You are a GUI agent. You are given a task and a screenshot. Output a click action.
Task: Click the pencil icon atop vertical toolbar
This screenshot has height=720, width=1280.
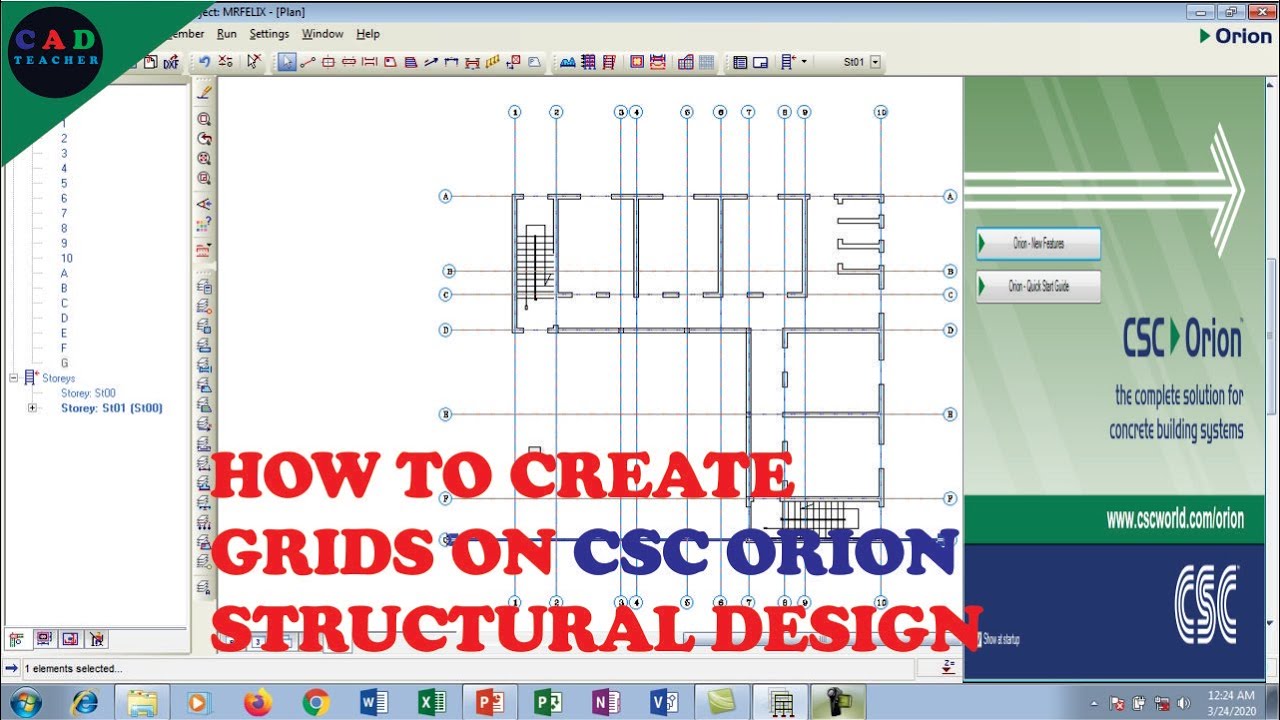pyautogui.click(x=204, y=91)
